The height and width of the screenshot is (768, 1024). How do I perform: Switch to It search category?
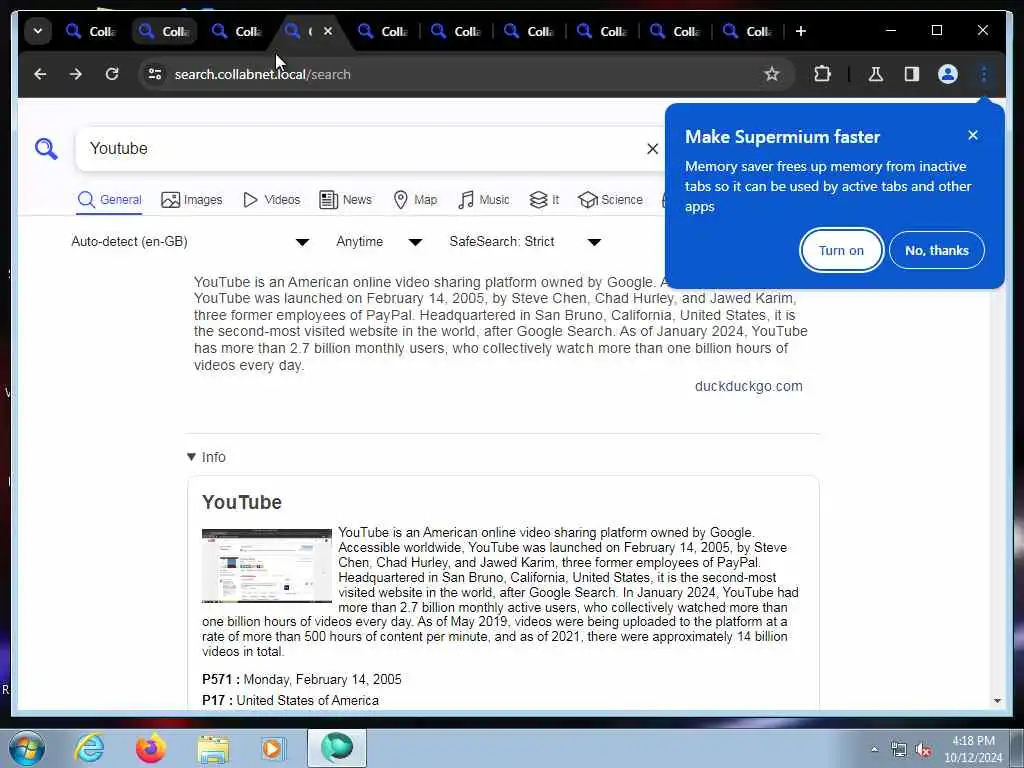(544, 200)
